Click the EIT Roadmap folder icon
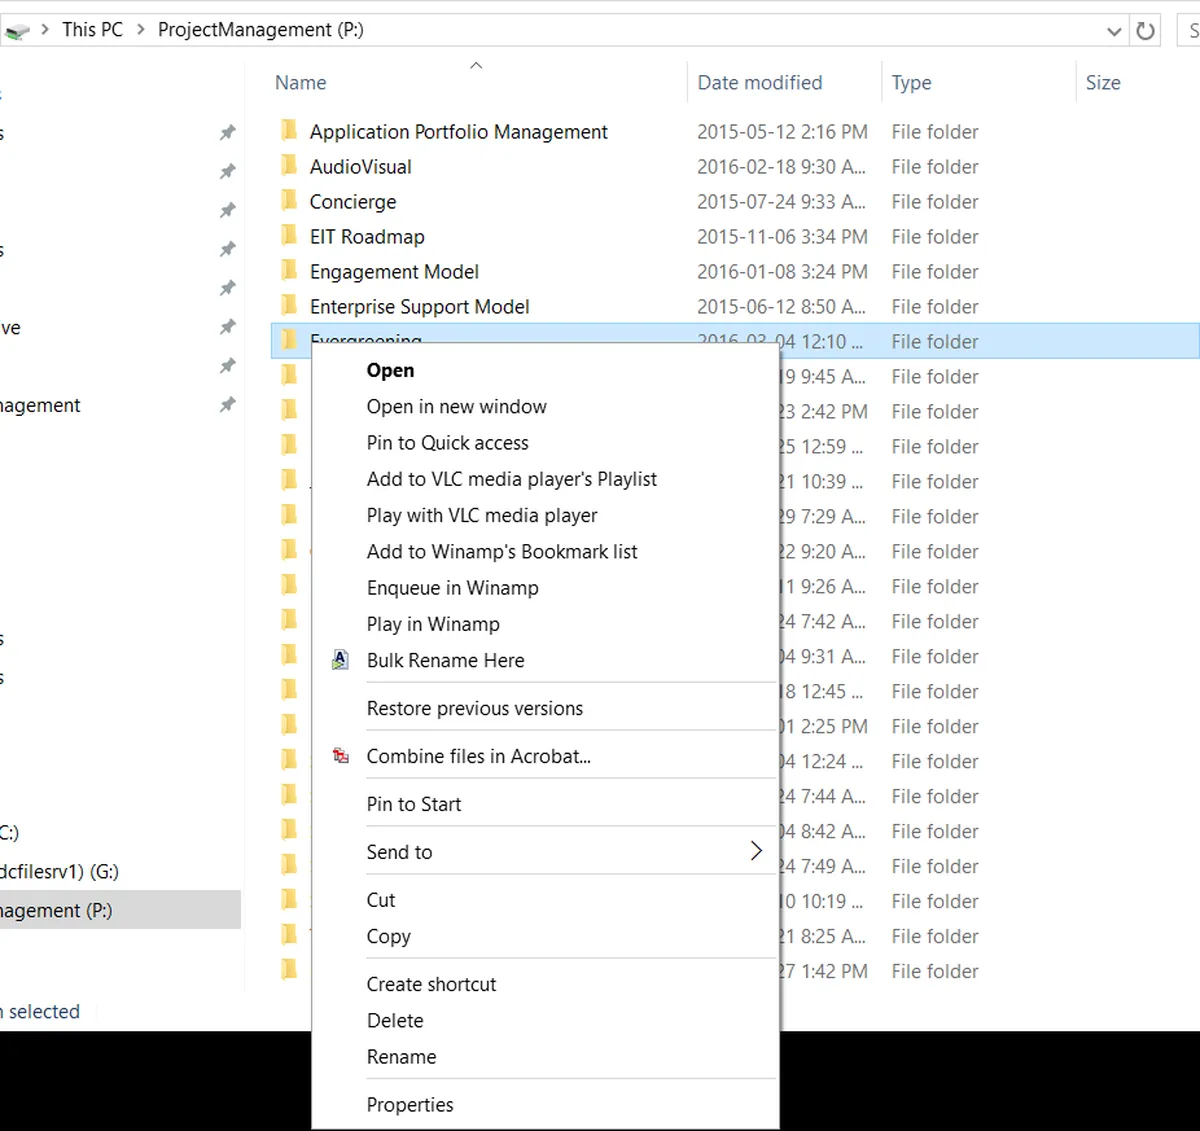 [x=289, y=236]
